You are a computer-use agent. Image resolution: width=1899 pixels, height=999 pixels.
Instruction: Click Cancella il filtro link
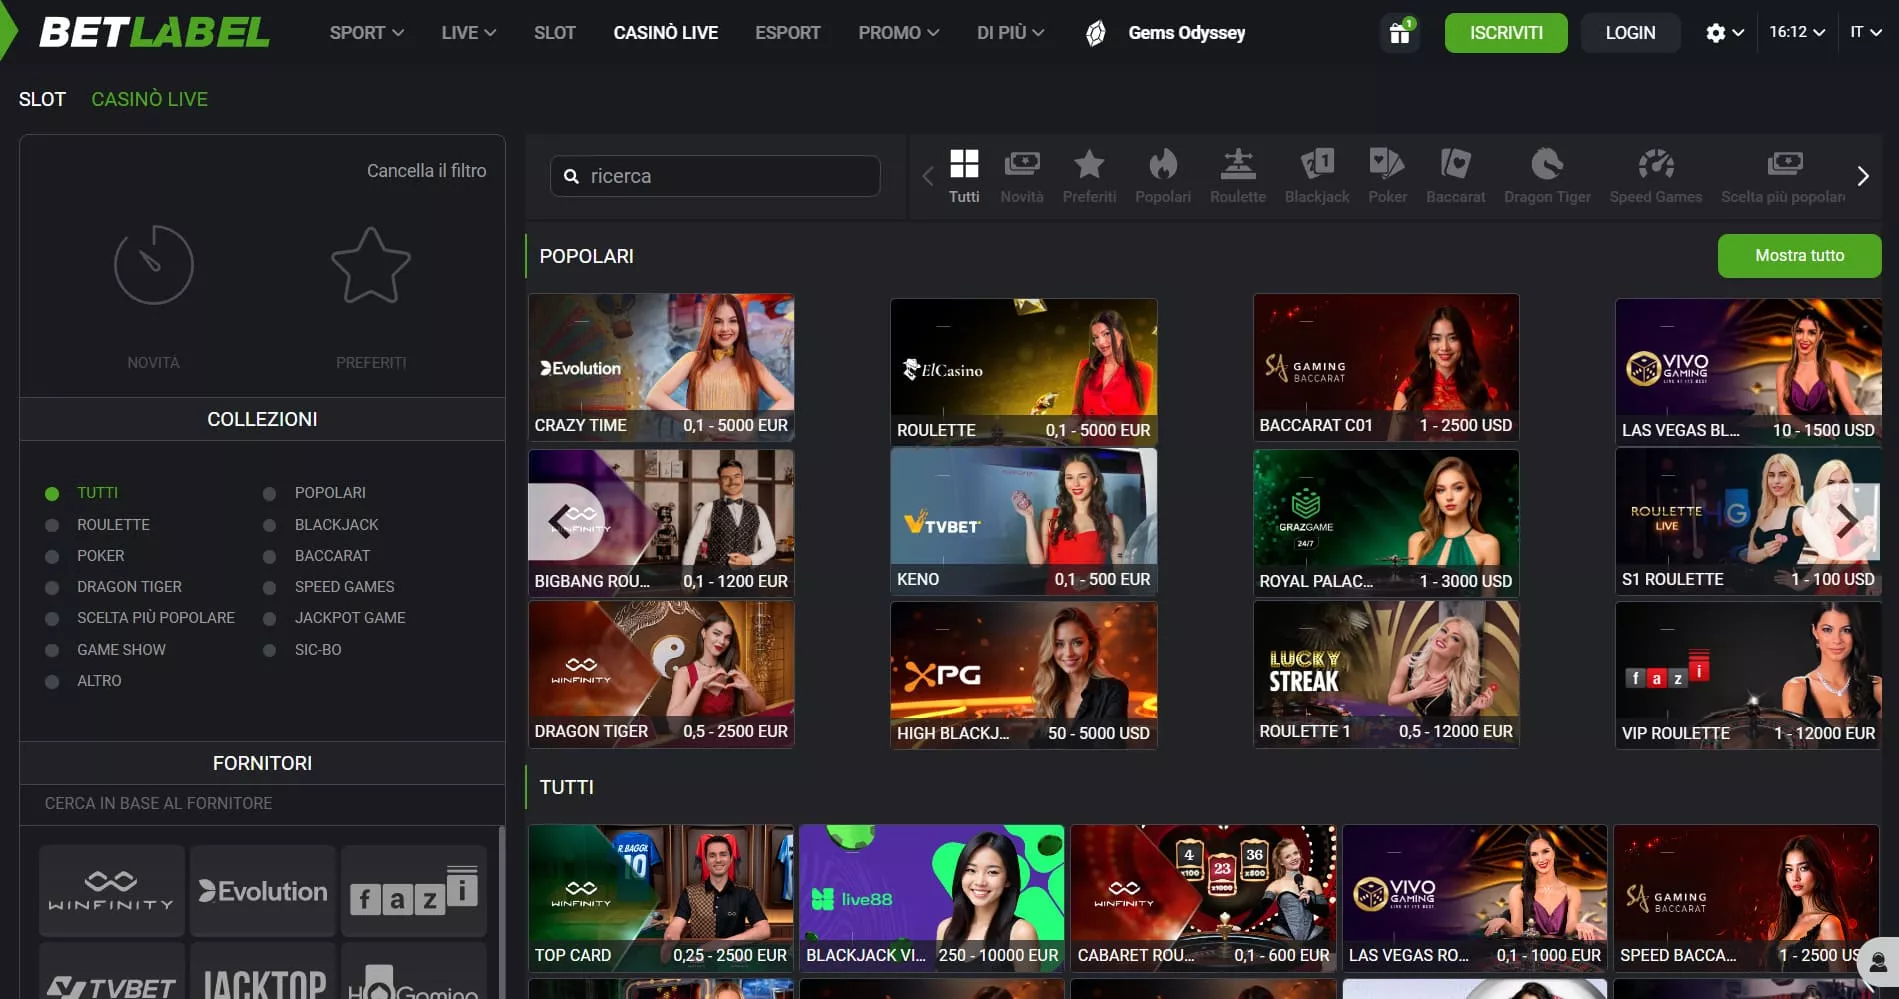pos(427,171)
